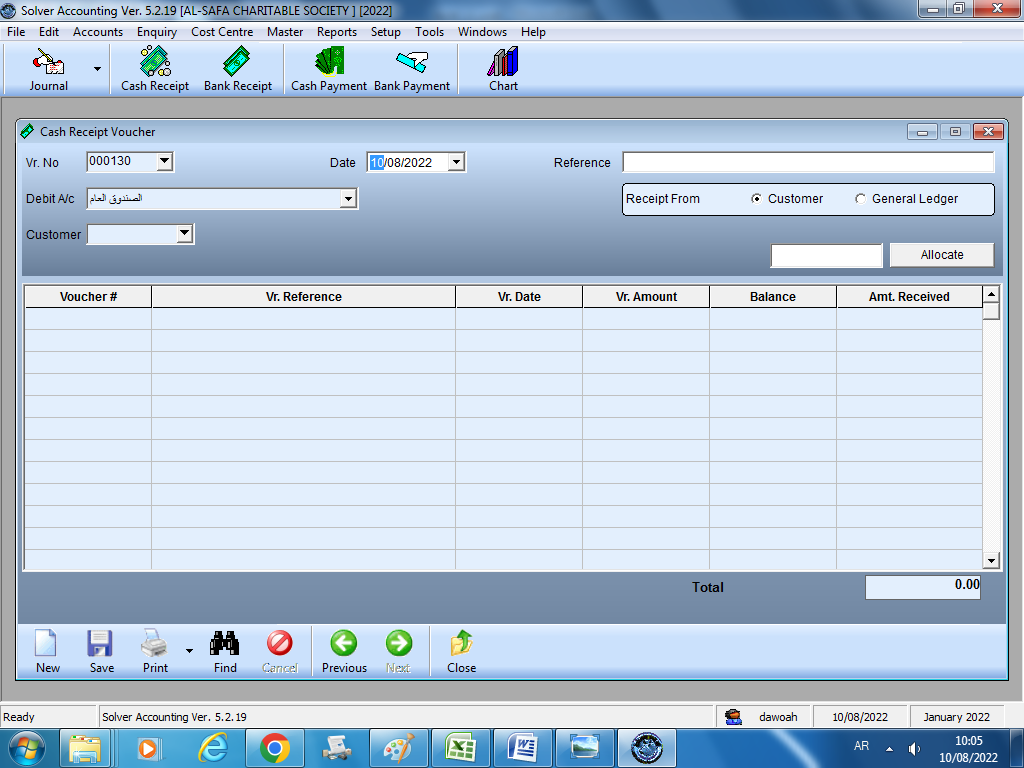Click the New voucher button

(x=47, y=650)
